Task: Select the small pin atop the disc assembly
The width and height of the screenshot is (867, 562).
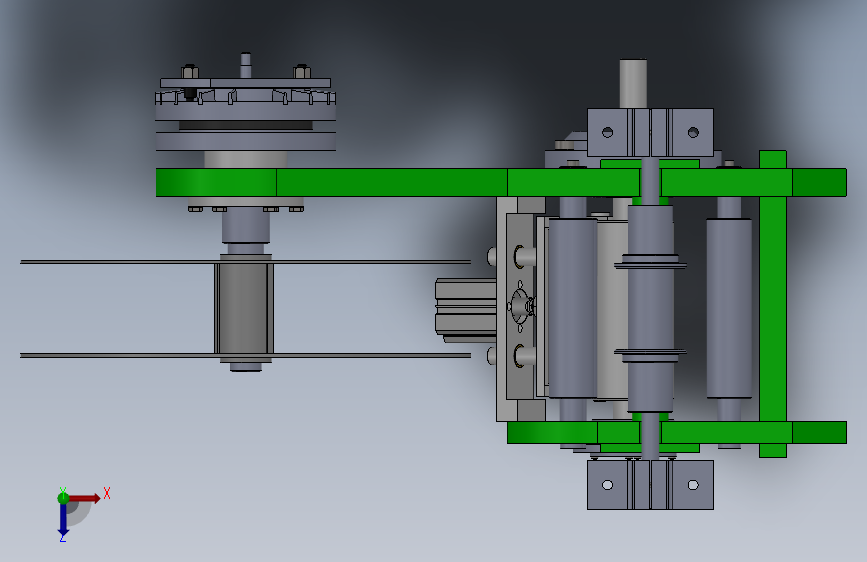Action: [246, 65]
